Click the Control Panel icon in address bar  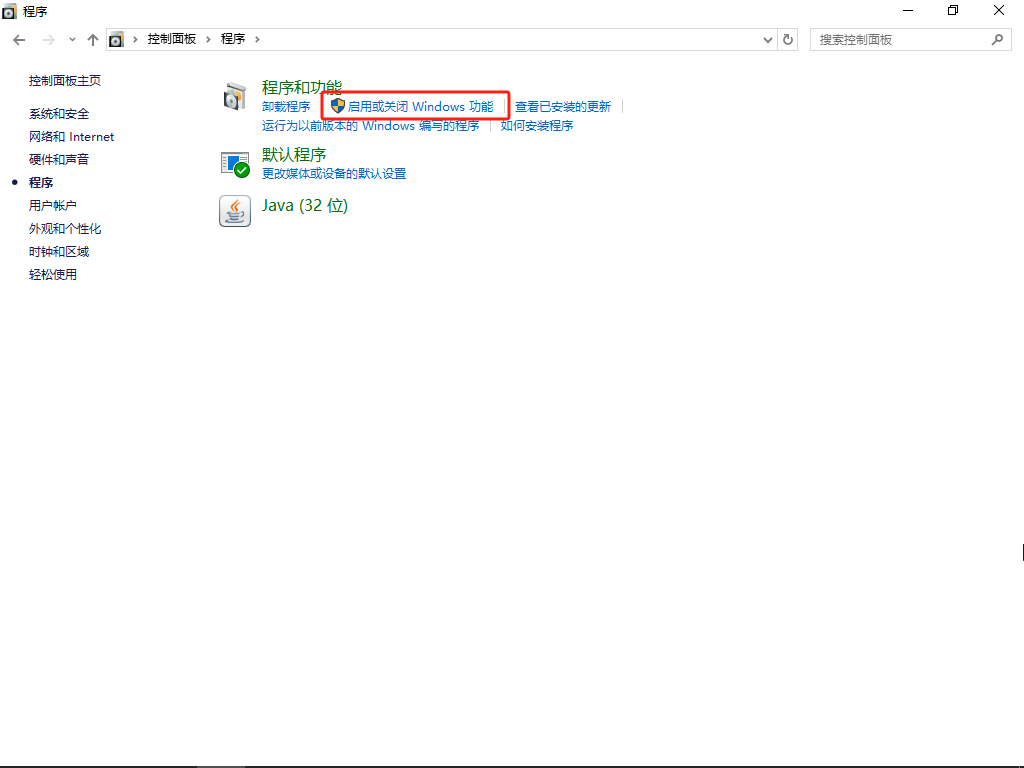(117, 39)
